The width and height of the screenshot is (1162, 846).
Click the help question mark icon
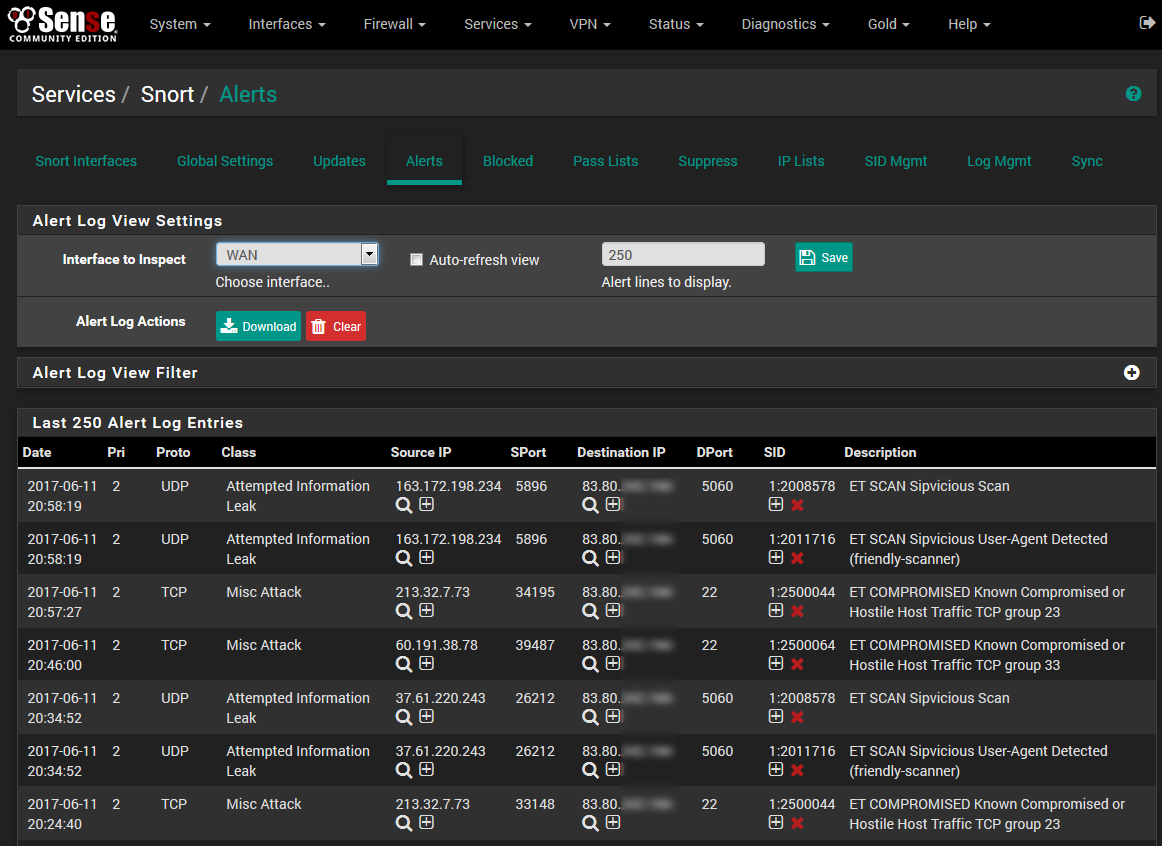click(x=1133, y=94)
